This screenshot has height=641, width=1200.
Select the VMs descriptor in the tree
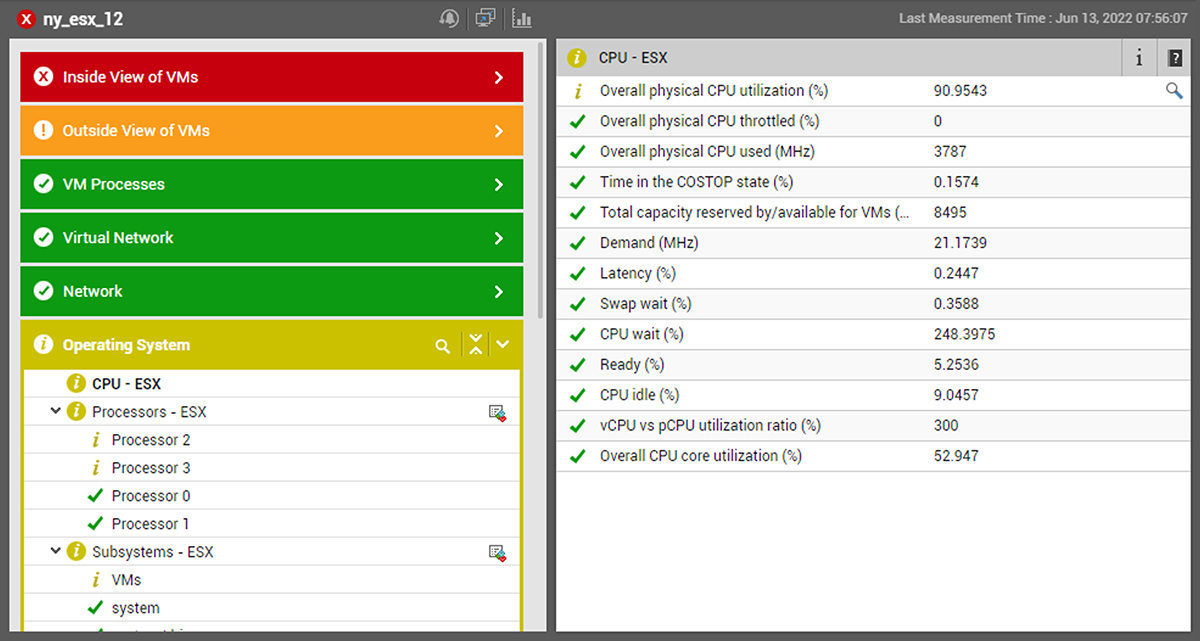tap(127, 580)
